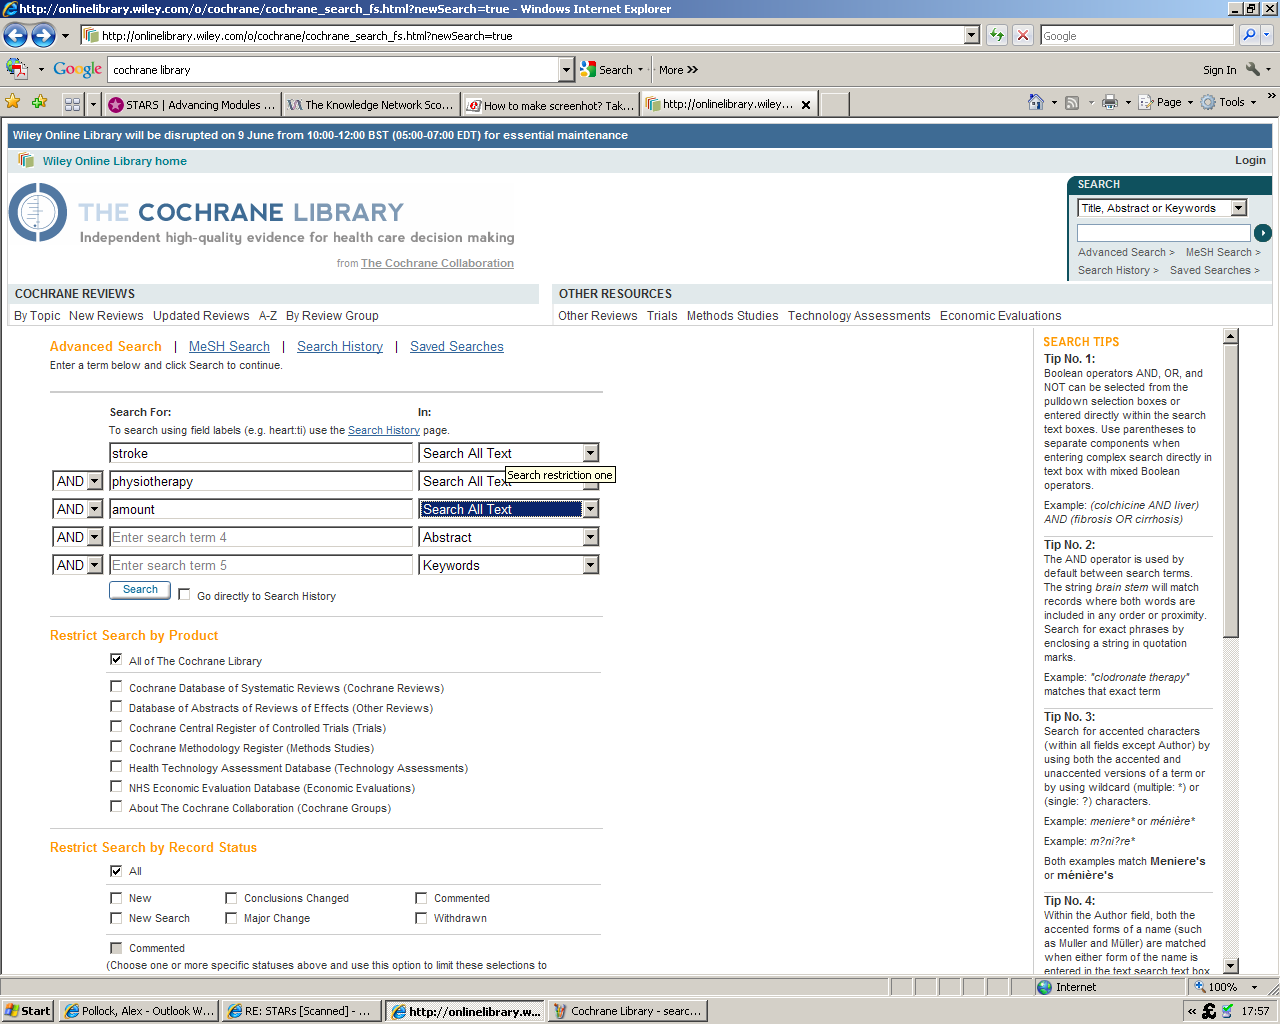Refresh the page with the green arrows icon
The image size is (1280, 1024).
[997, 35]
